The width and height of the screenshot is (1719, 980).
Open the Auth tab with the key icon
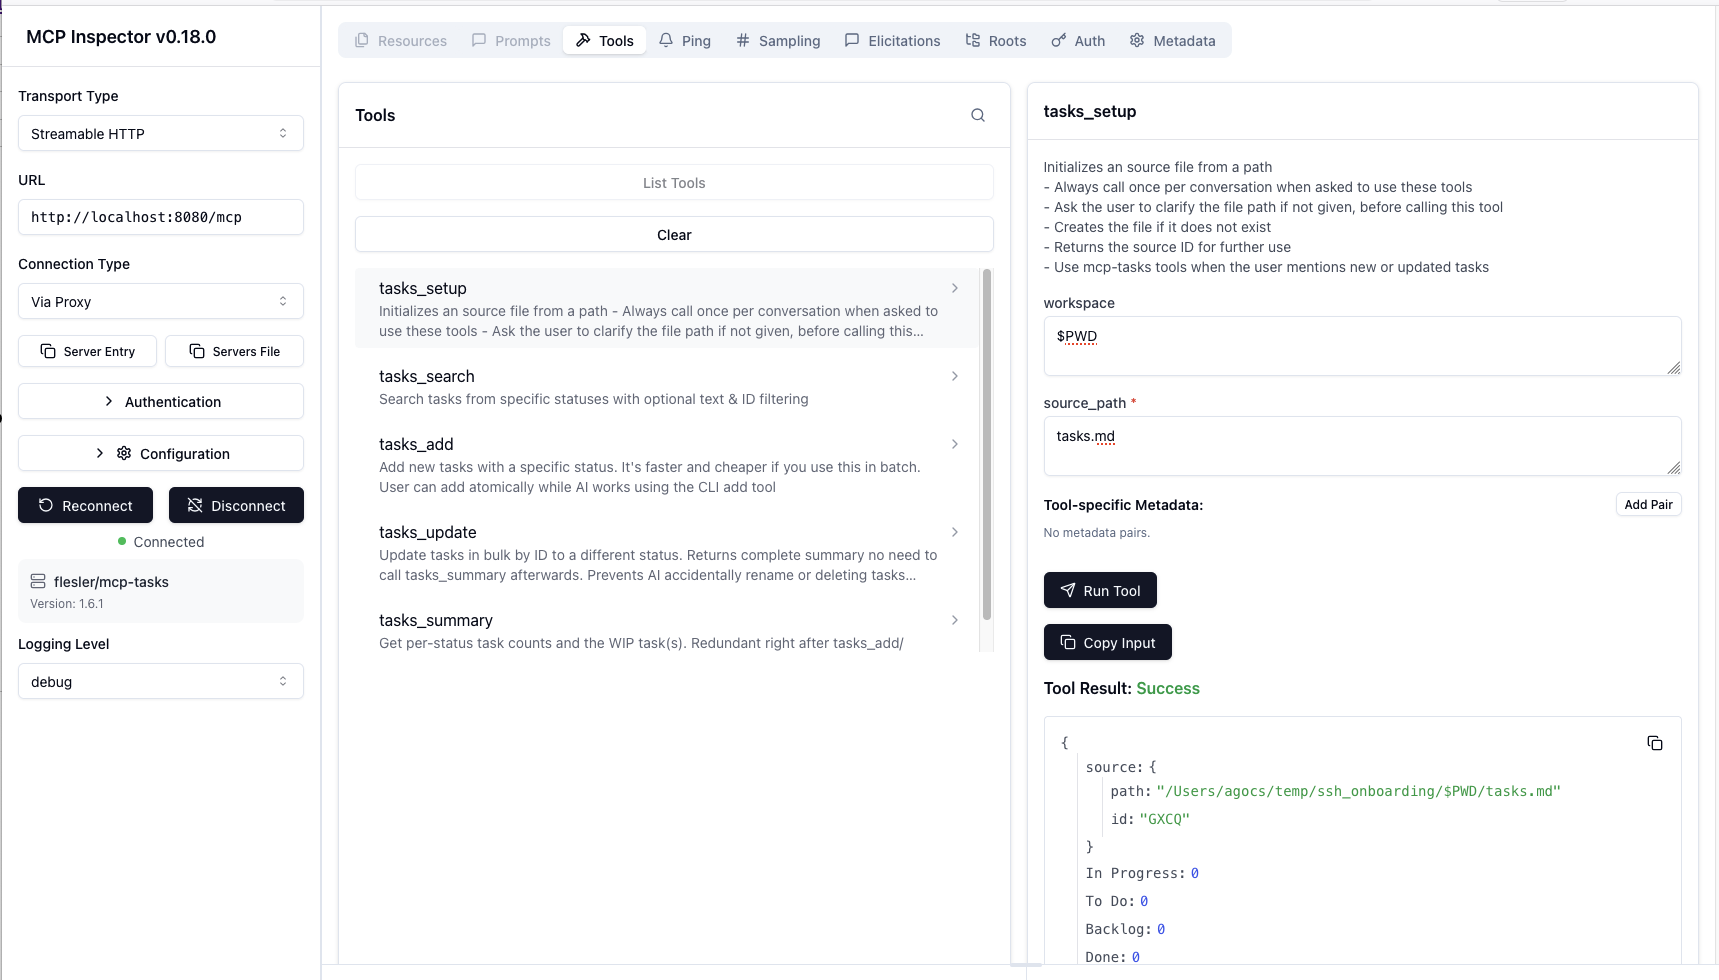[x=1078, y=40]
